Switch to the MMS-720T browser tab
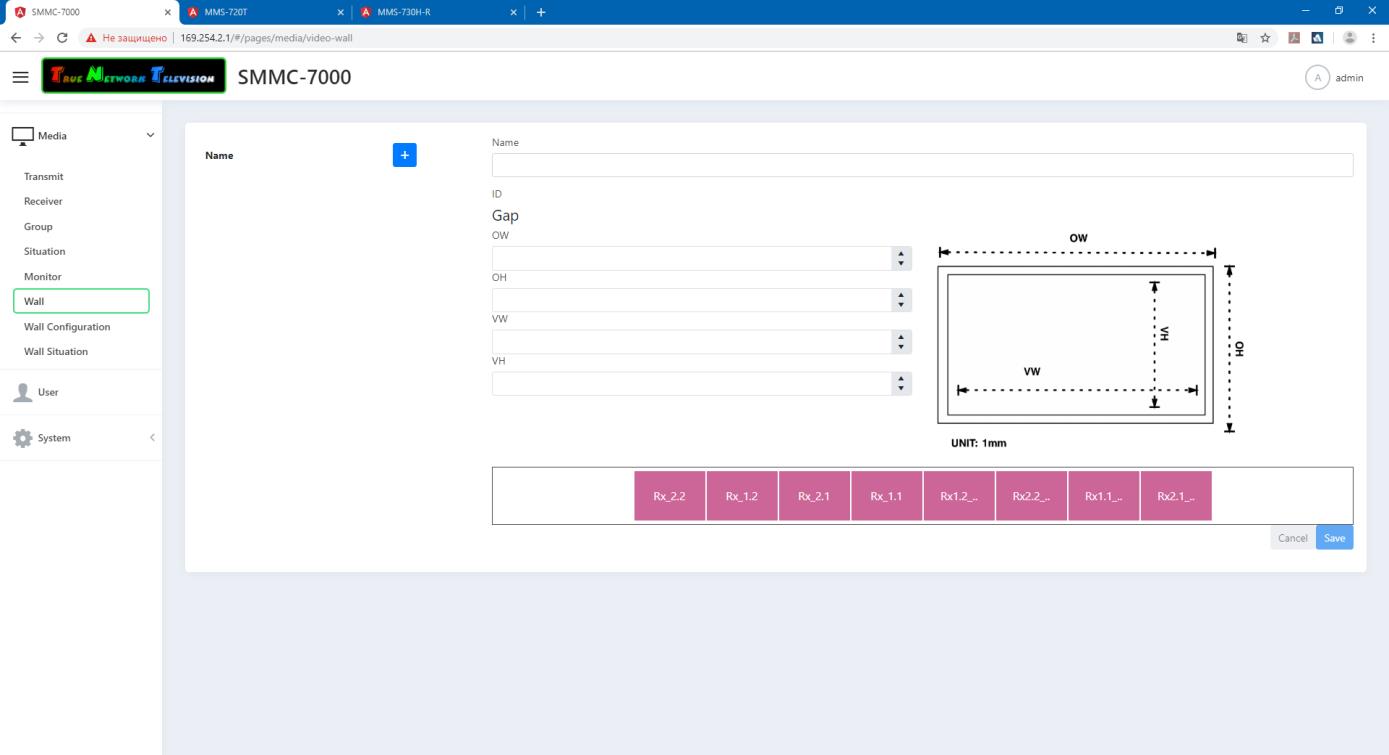Screen dimensions: 1389x755 point(260,12)
